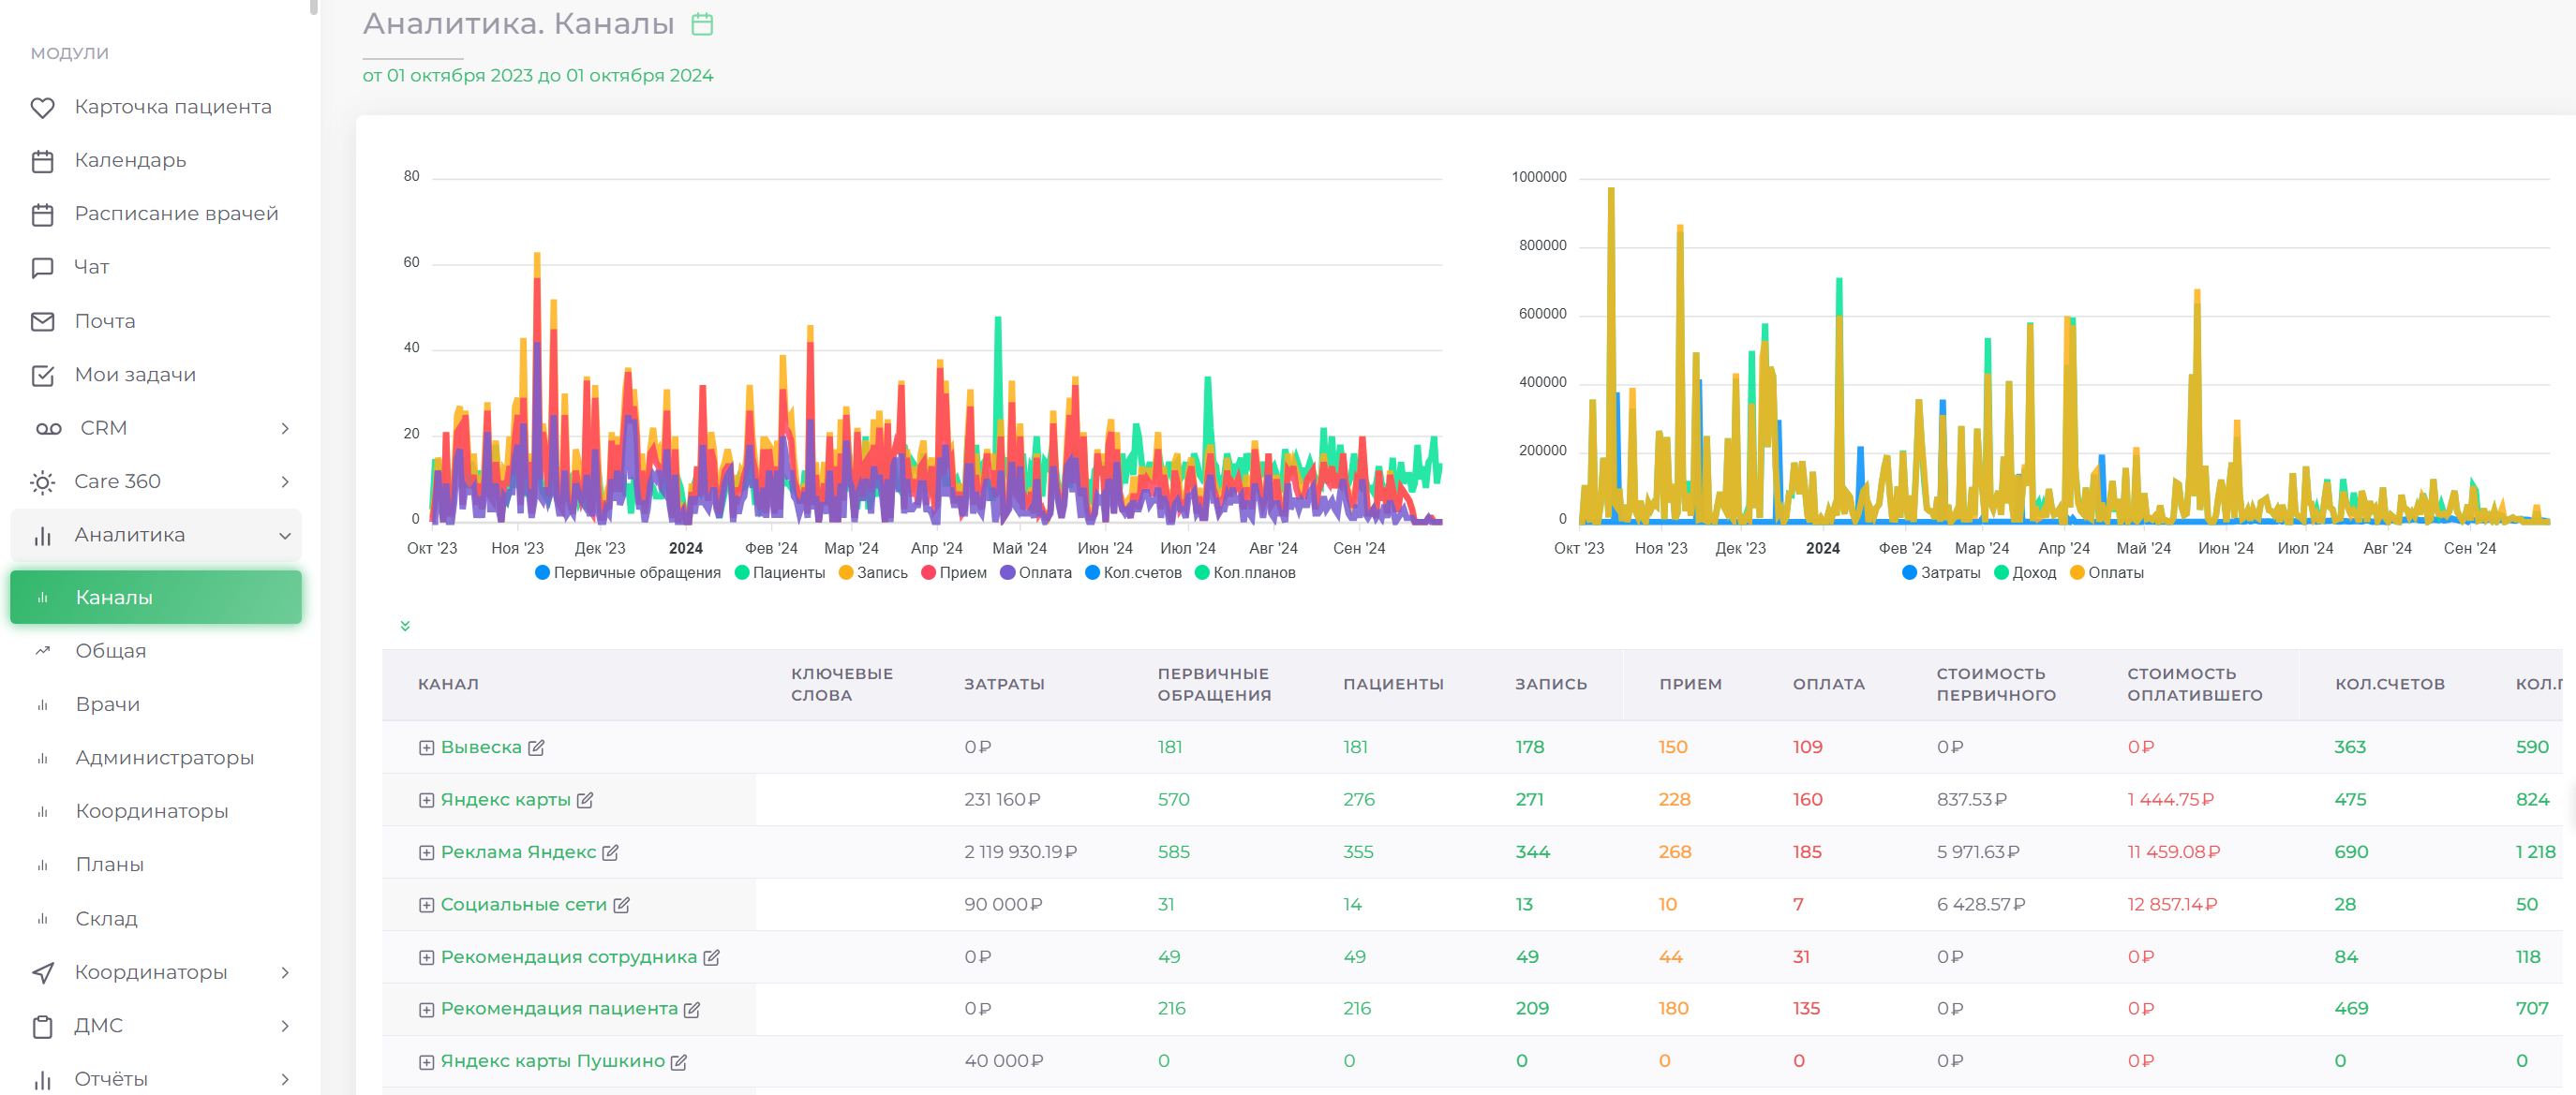The image size is (2576, 1095).
Task: Open the Реклама Яндекс channel link
Action: pos(518,852)
